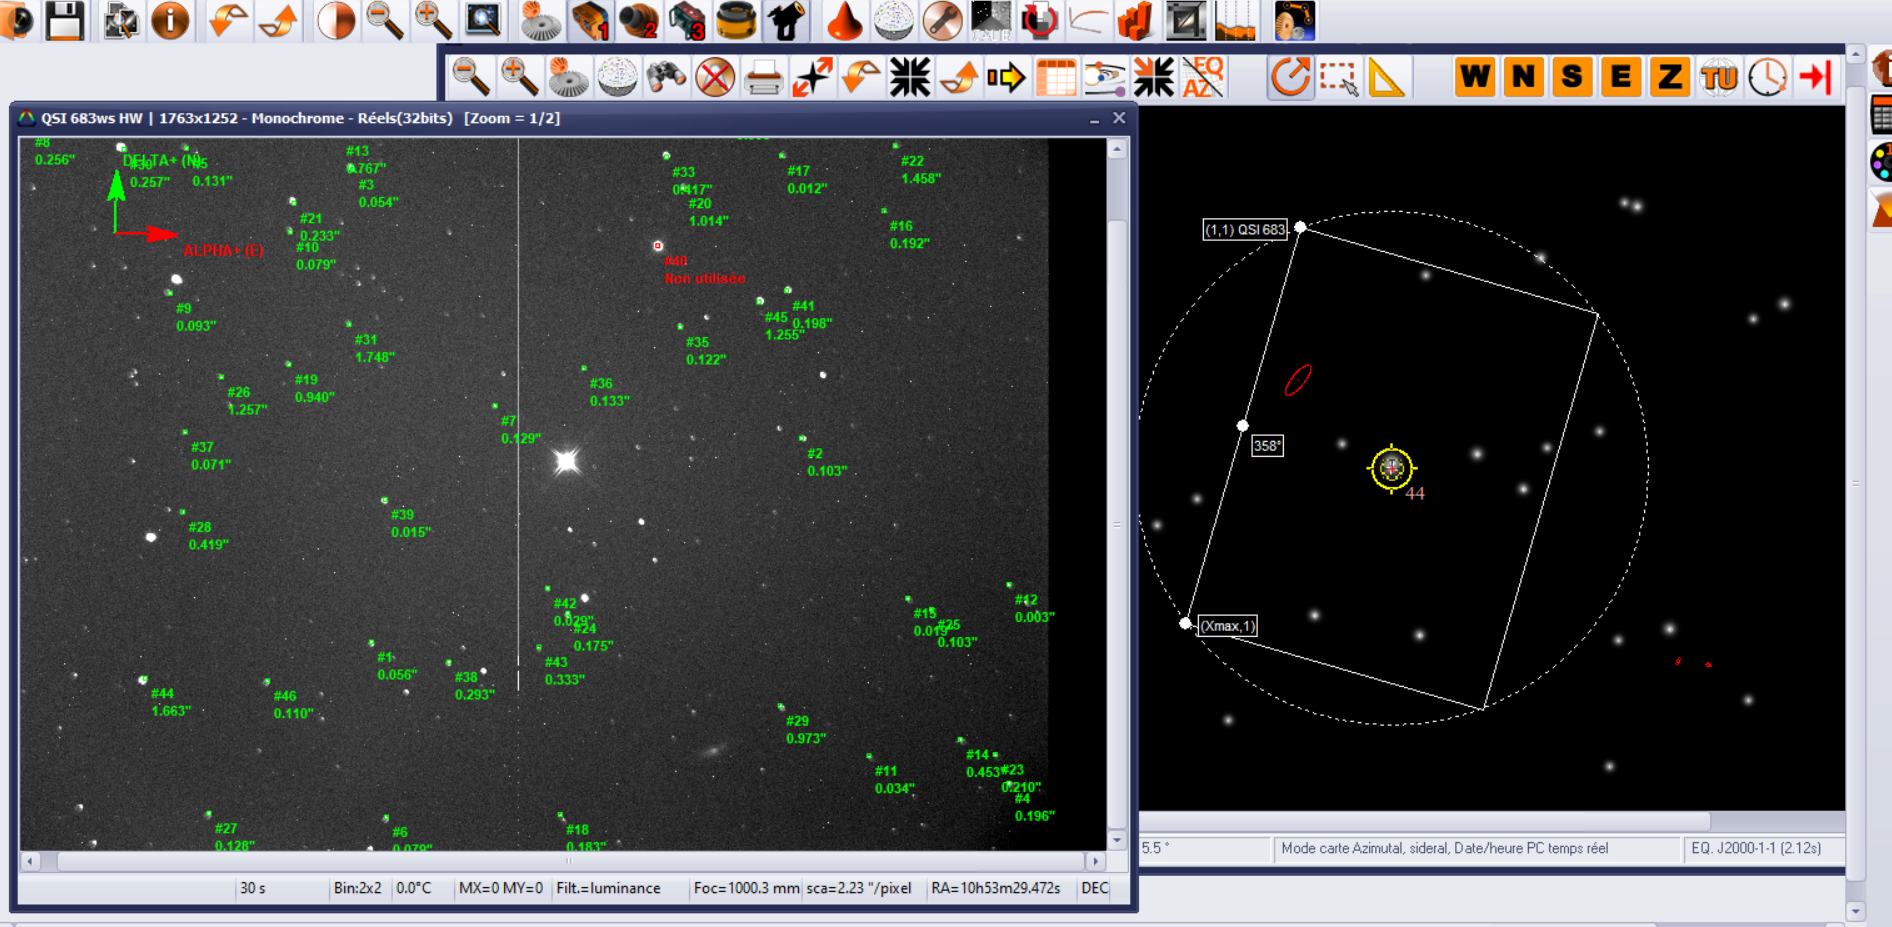Click the TU universal time globe icon
This screenshot has height=927, width=1892.
pyautogui.click(x=1719, y=77)
